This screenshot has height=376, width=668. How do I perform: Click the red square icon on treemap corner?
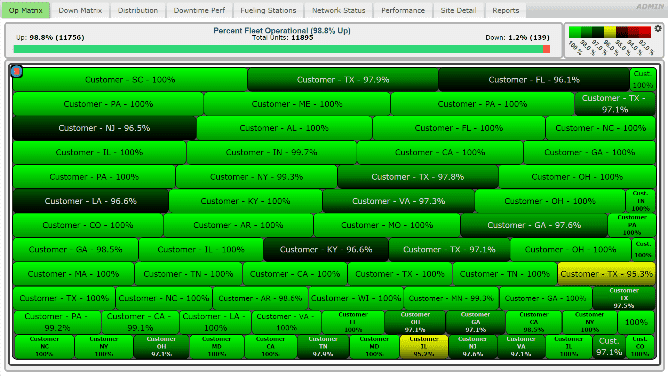17,72
